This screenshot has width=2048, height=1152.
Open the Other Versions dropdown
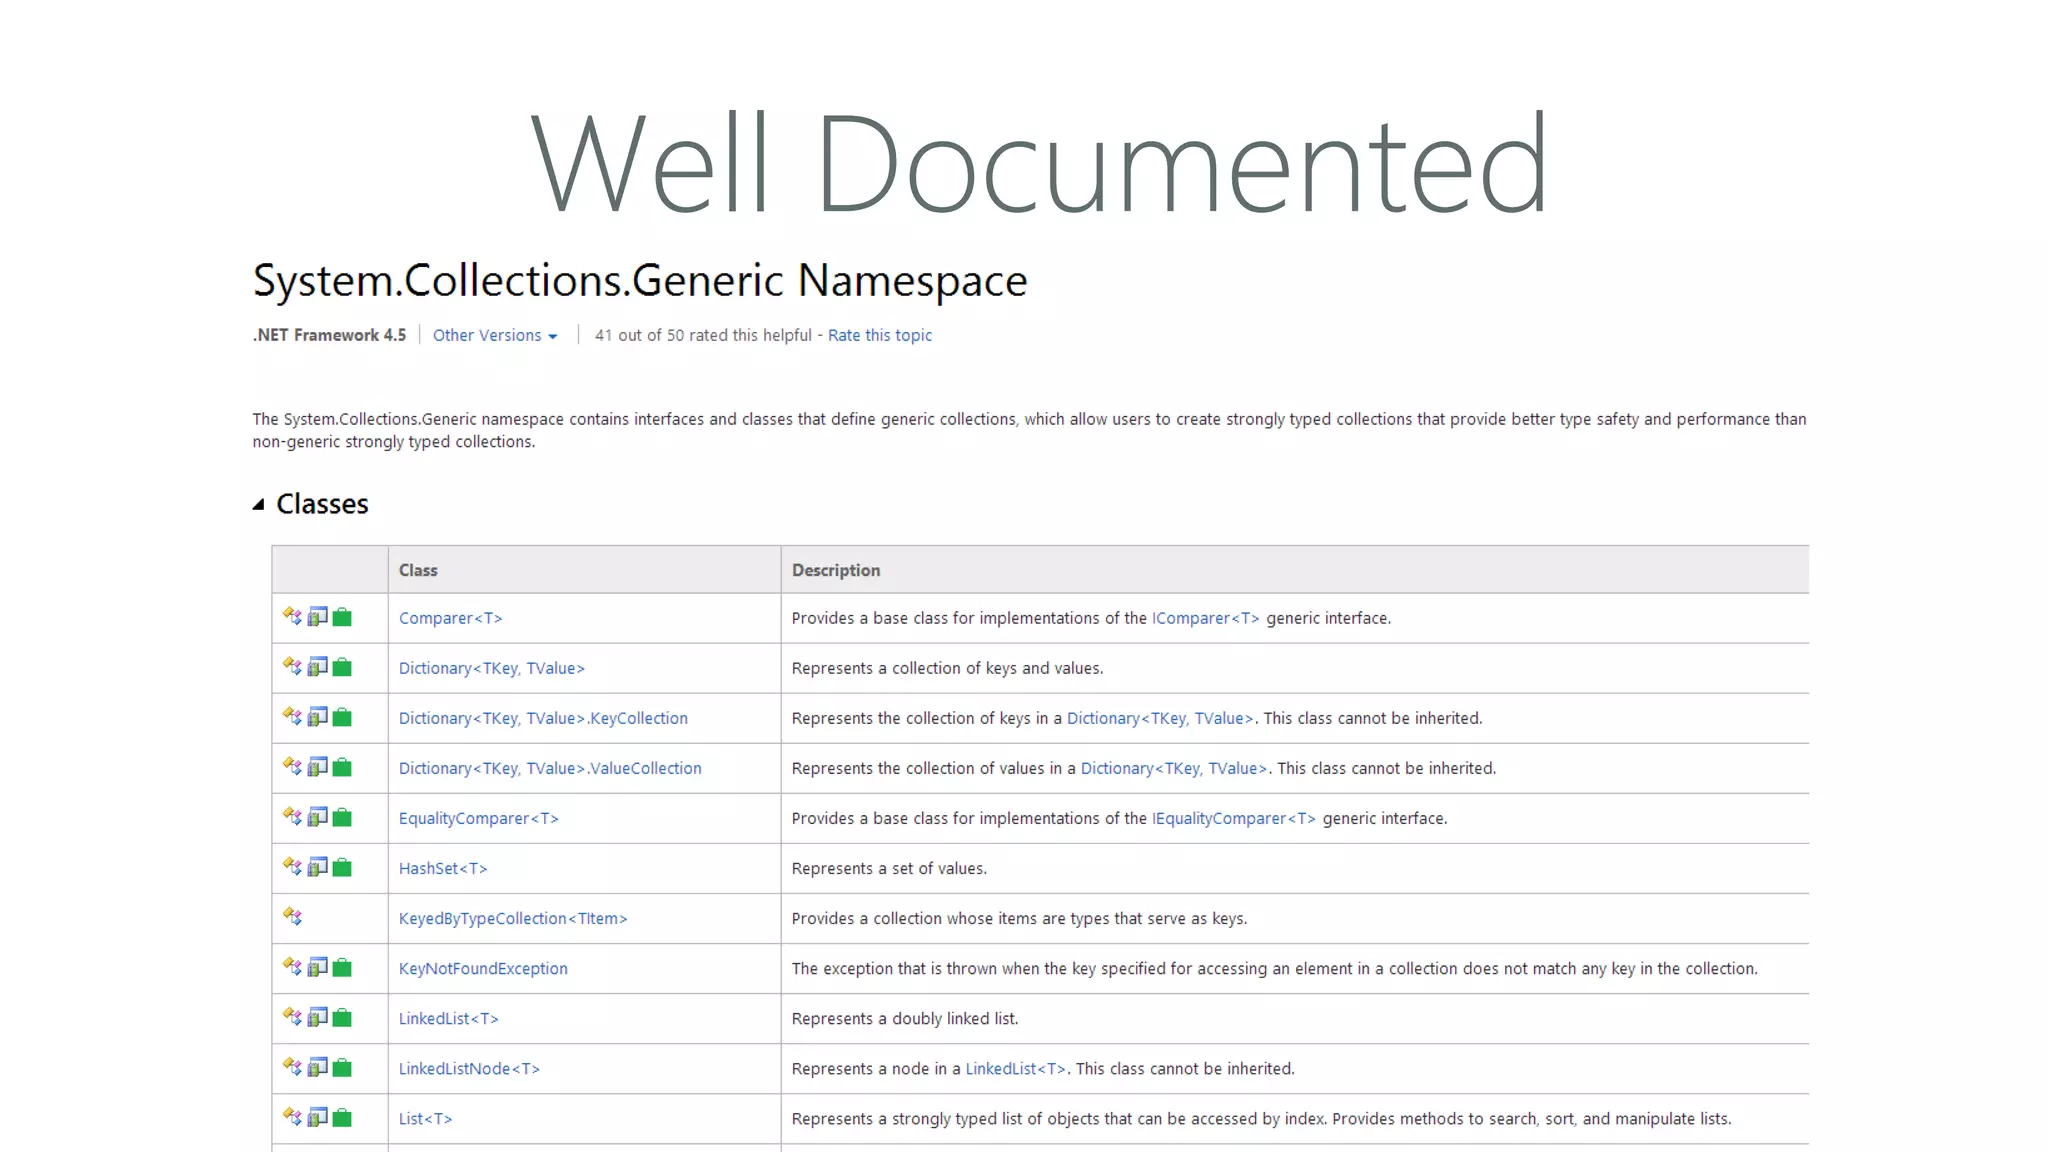click(x=494, y=336)
